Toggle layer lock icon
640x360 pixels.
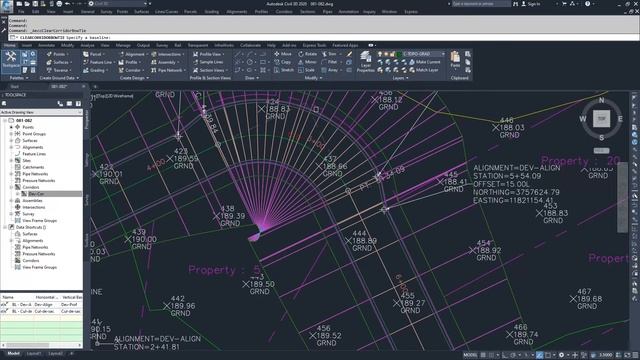(393, 54)
